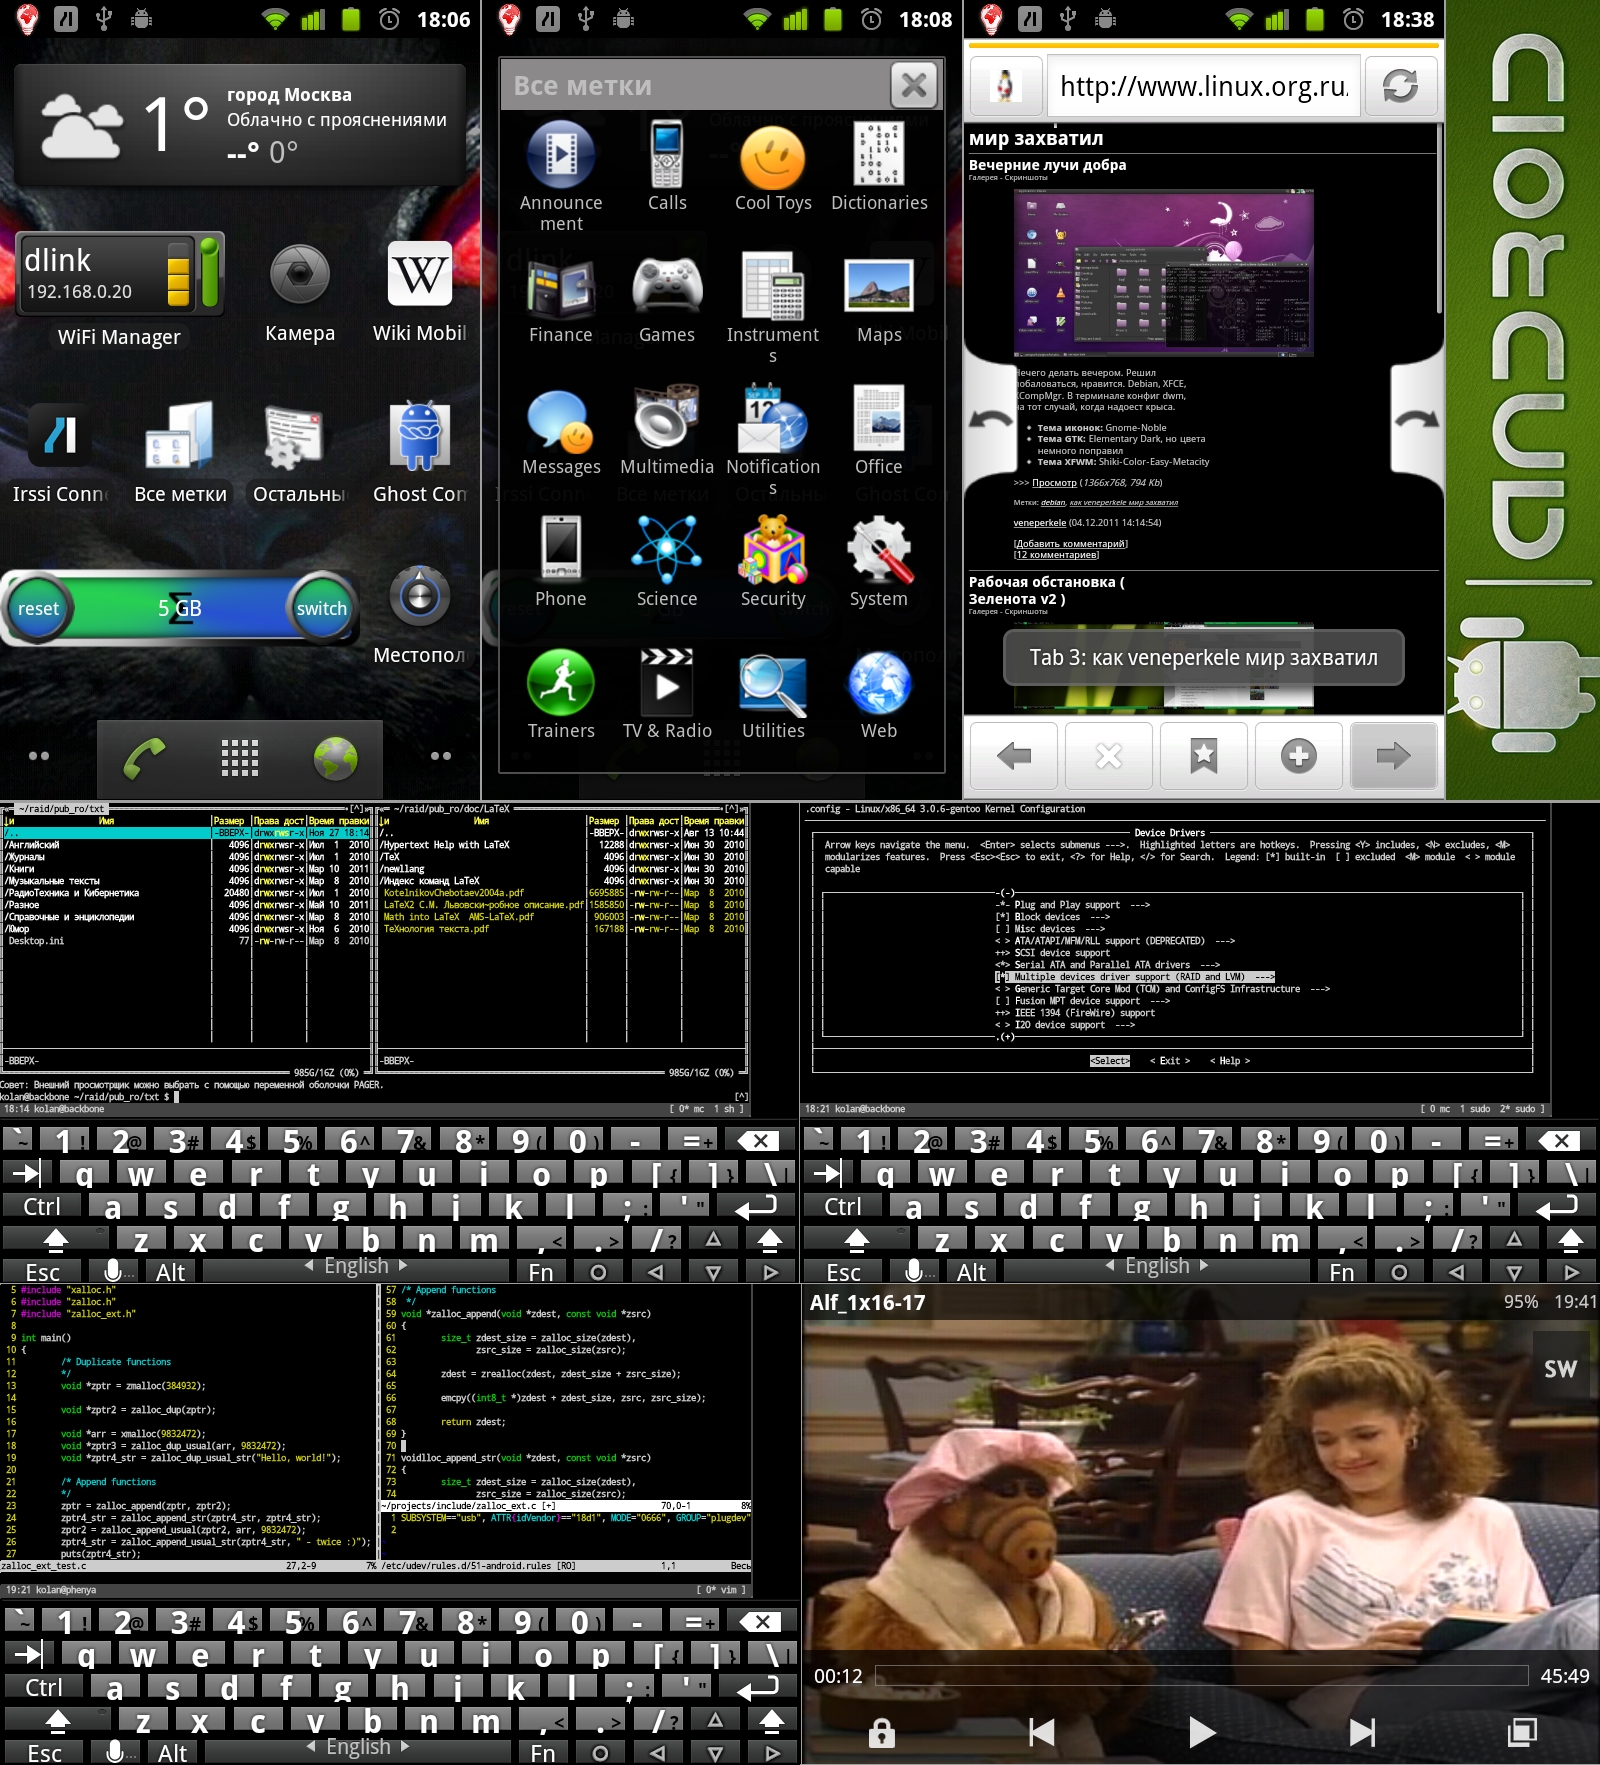Open the Maps category icon

coord(879,287)
